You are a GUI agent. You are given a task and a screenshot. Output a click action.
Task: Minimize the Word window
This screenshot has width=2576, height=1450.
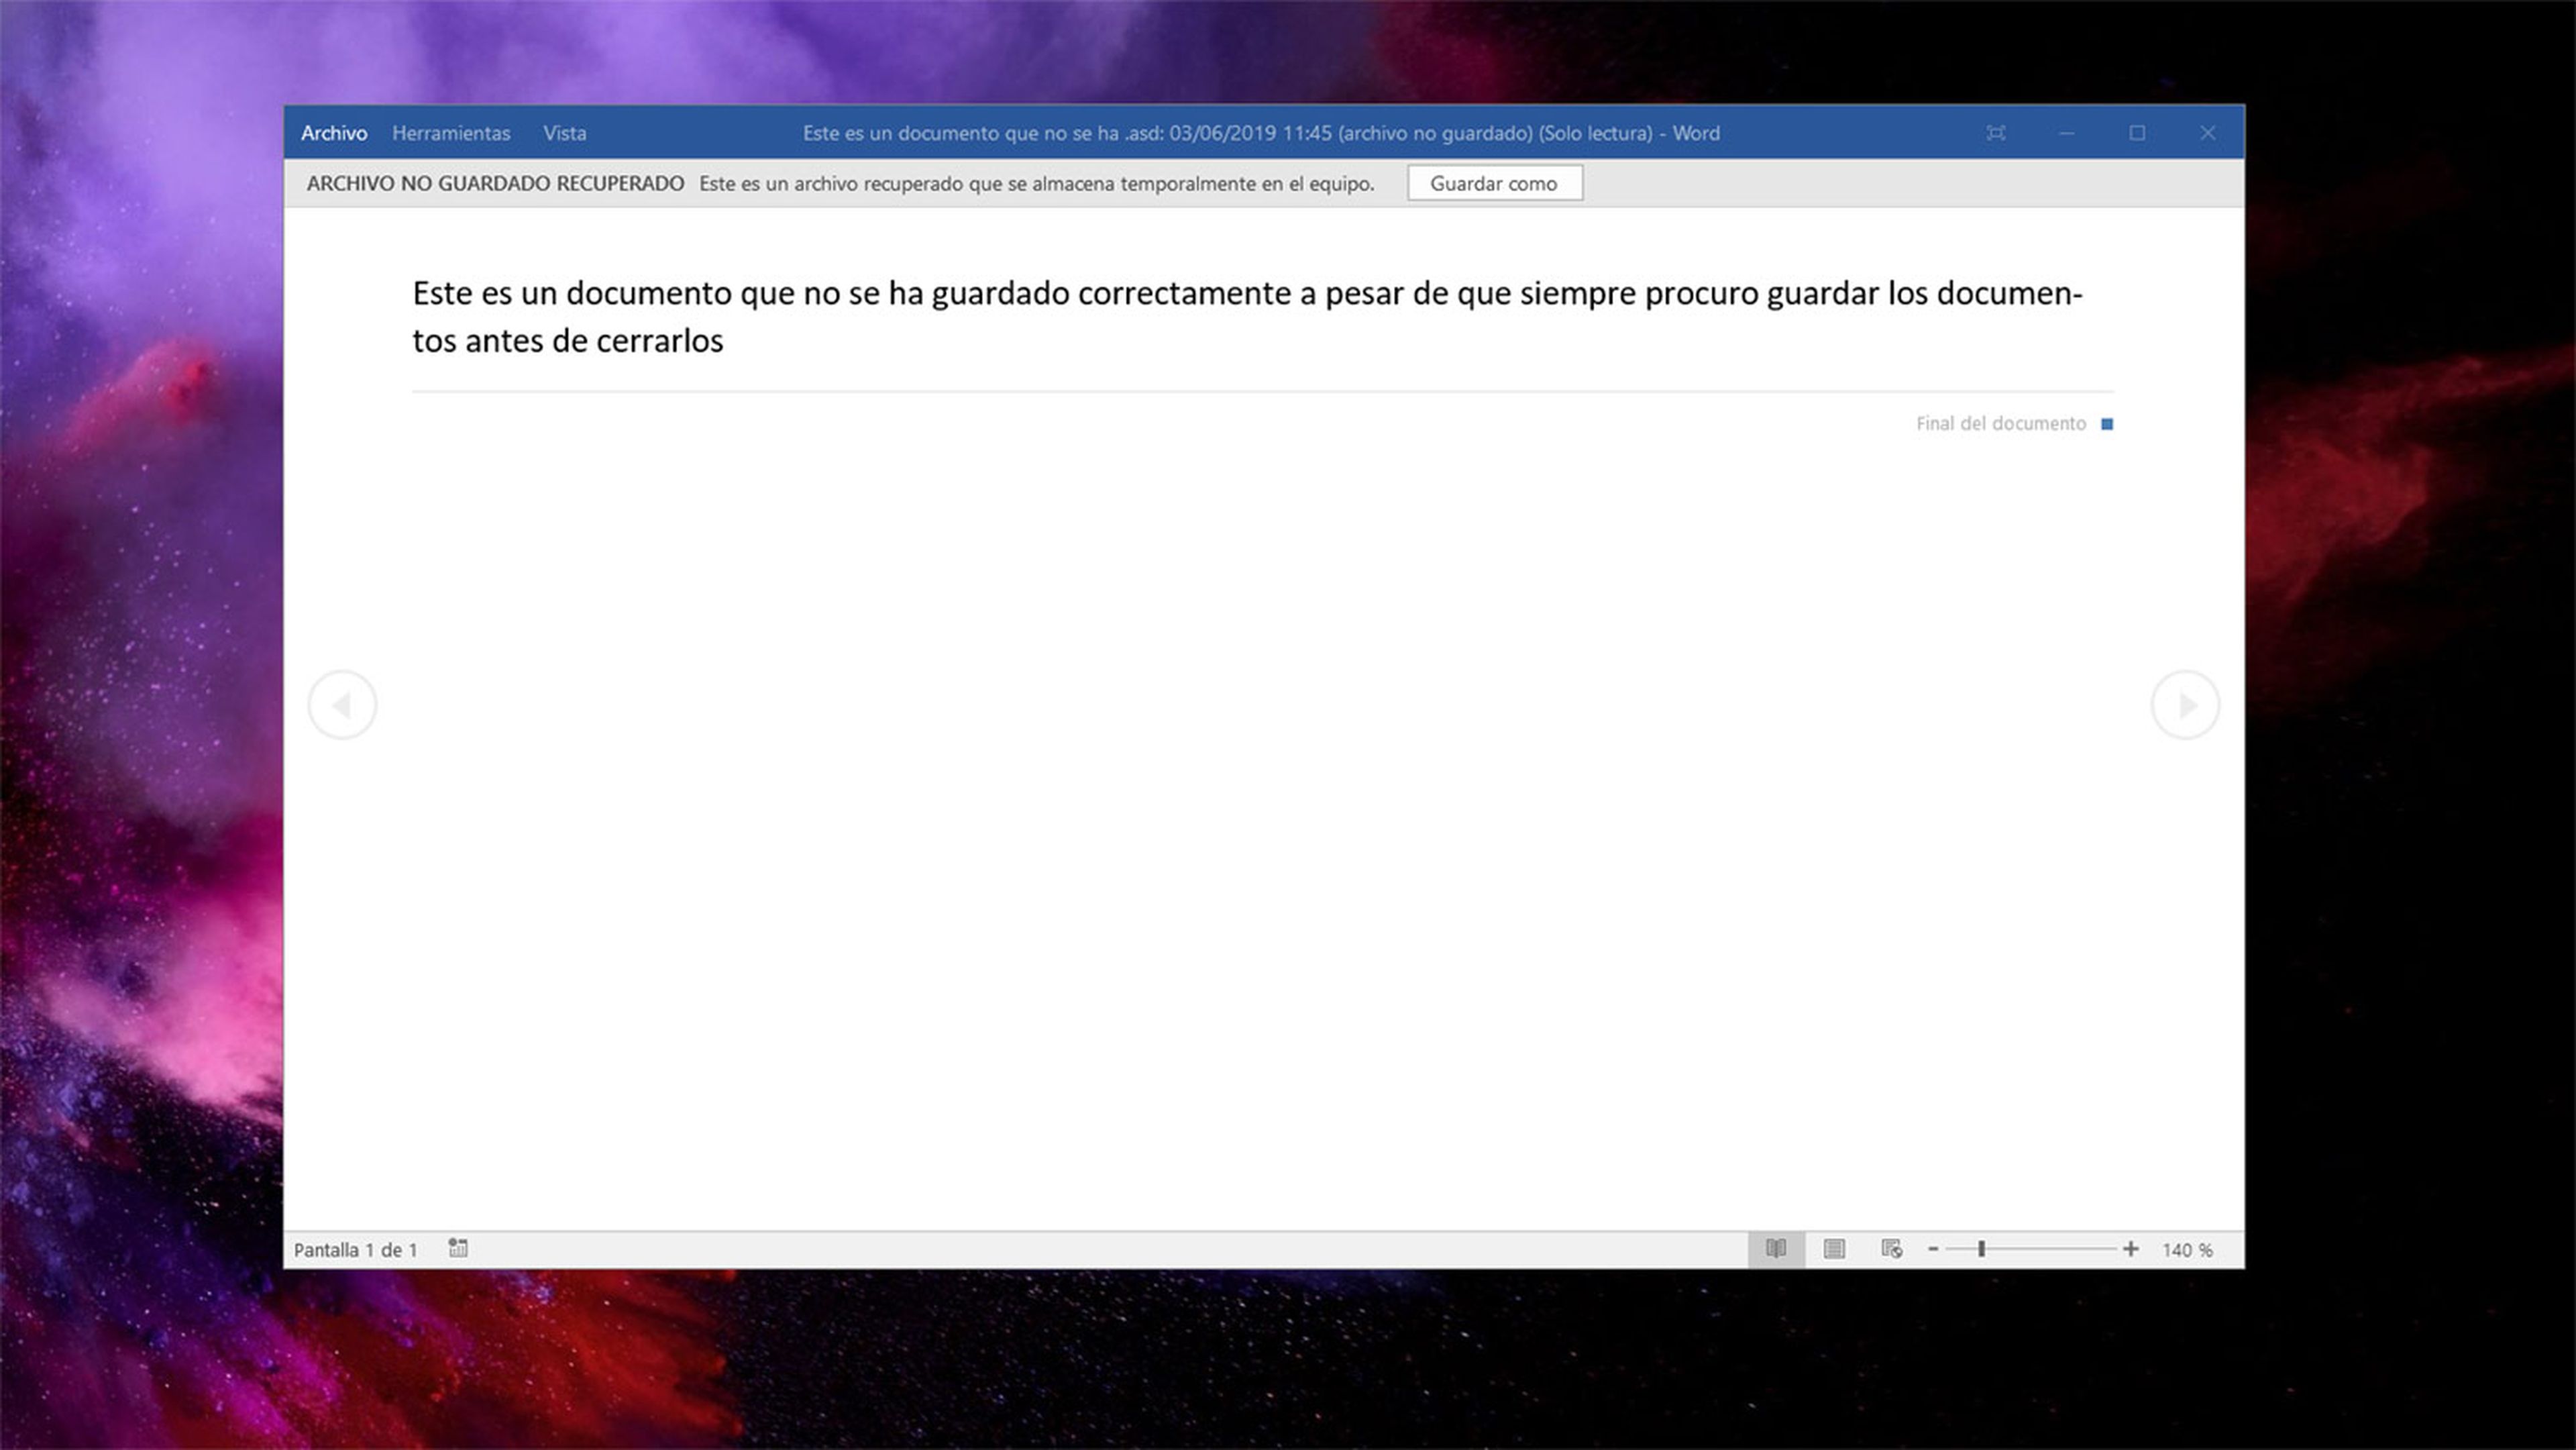(x=2066, y=133)
